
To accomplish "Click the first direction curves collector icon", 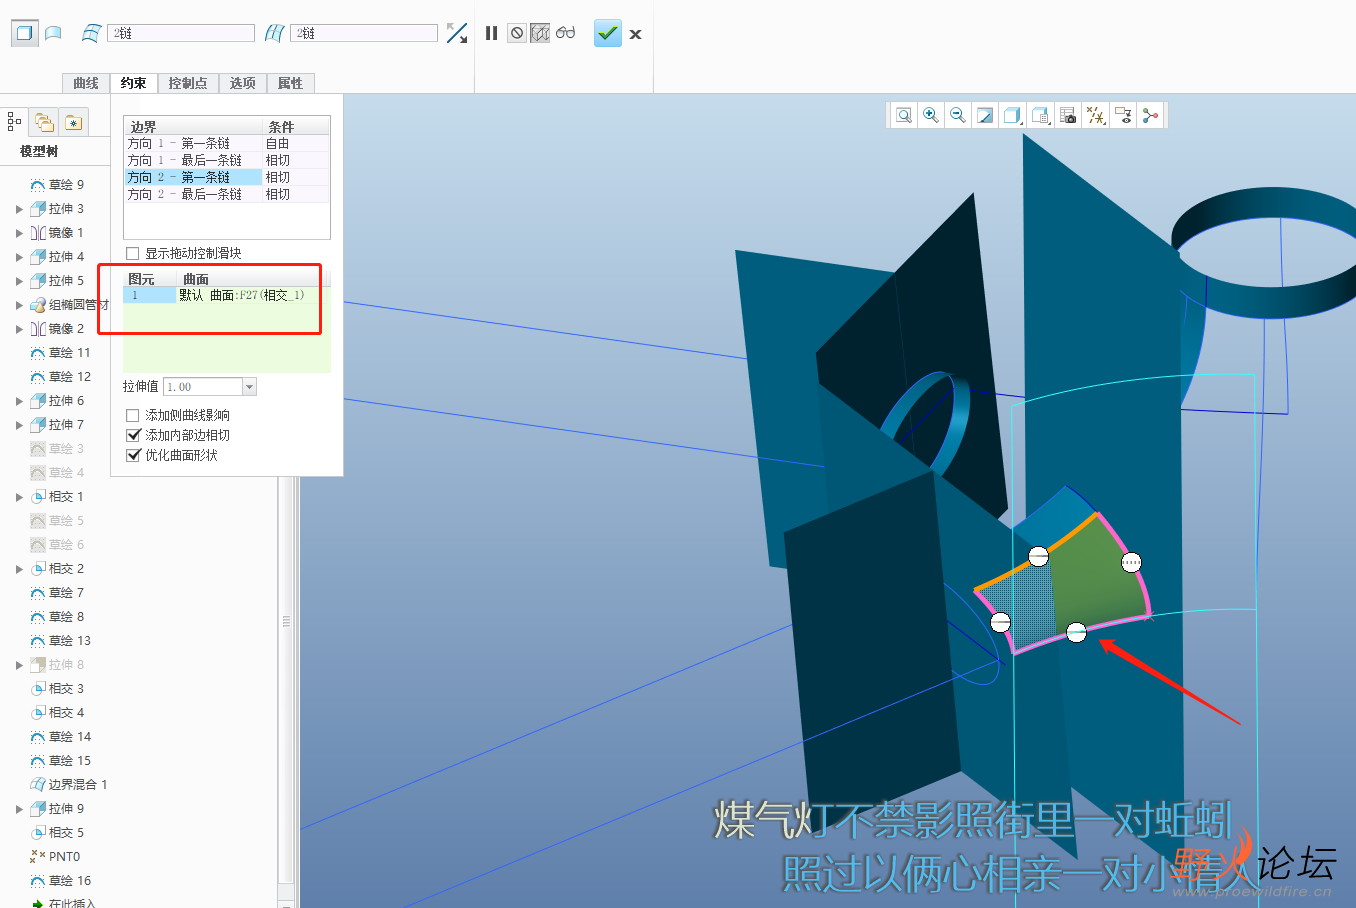I will [91, 33].
